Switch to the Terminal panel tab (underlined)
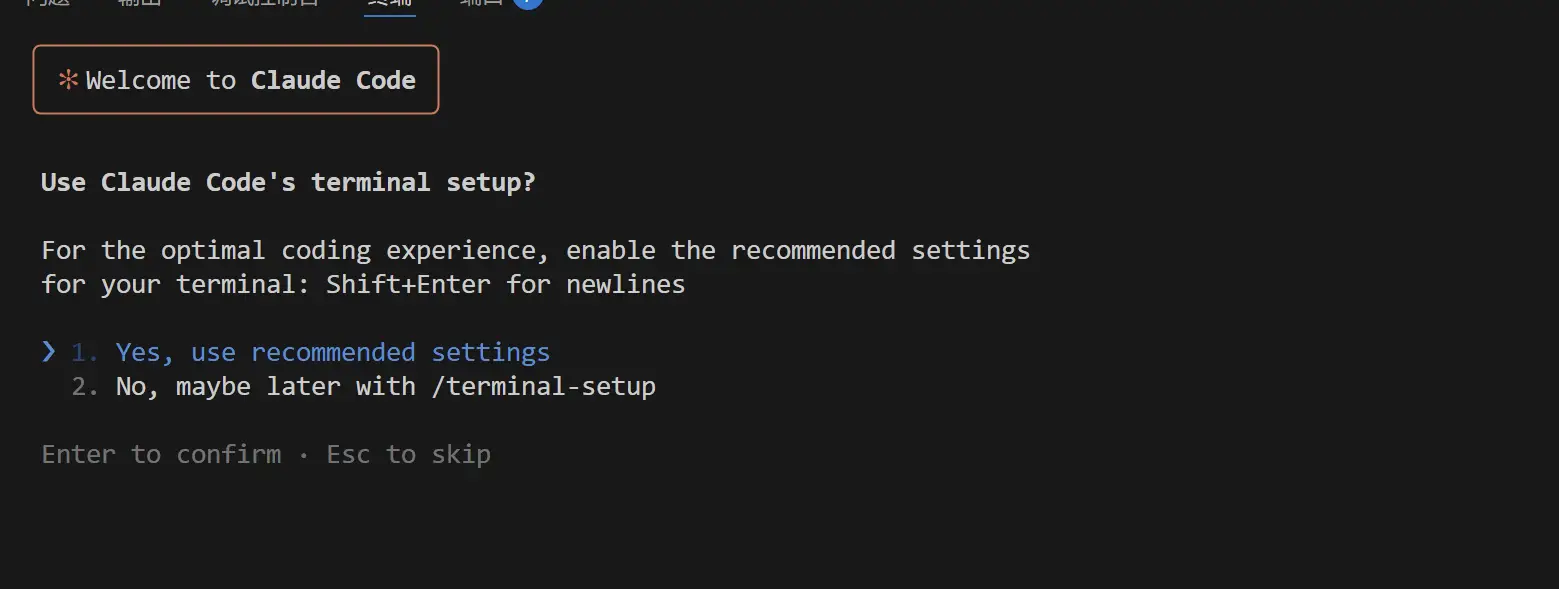Screen dimensions: 1559x589 tap(390, 3)
